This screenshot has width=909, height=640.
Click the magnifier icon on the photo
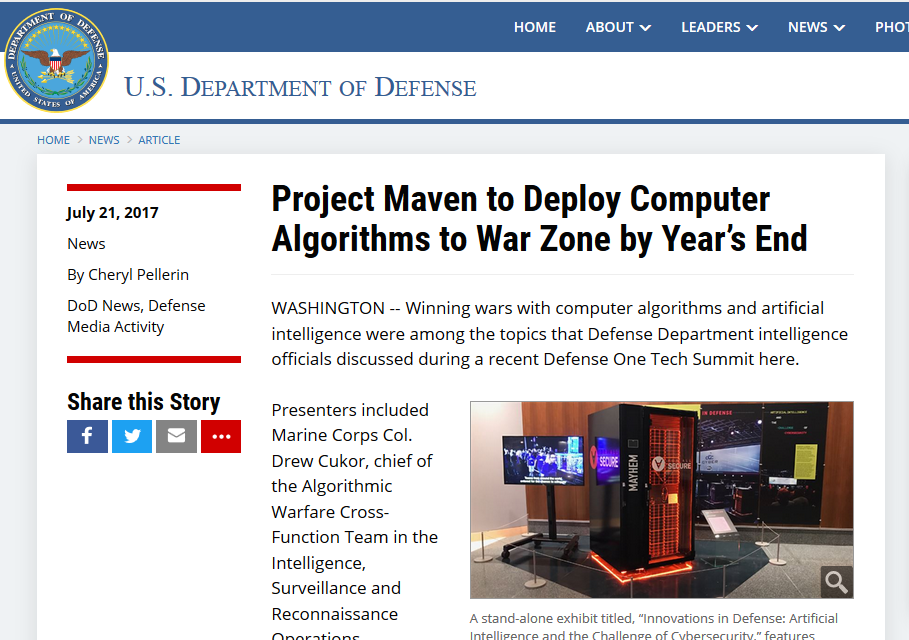(836, 581)
